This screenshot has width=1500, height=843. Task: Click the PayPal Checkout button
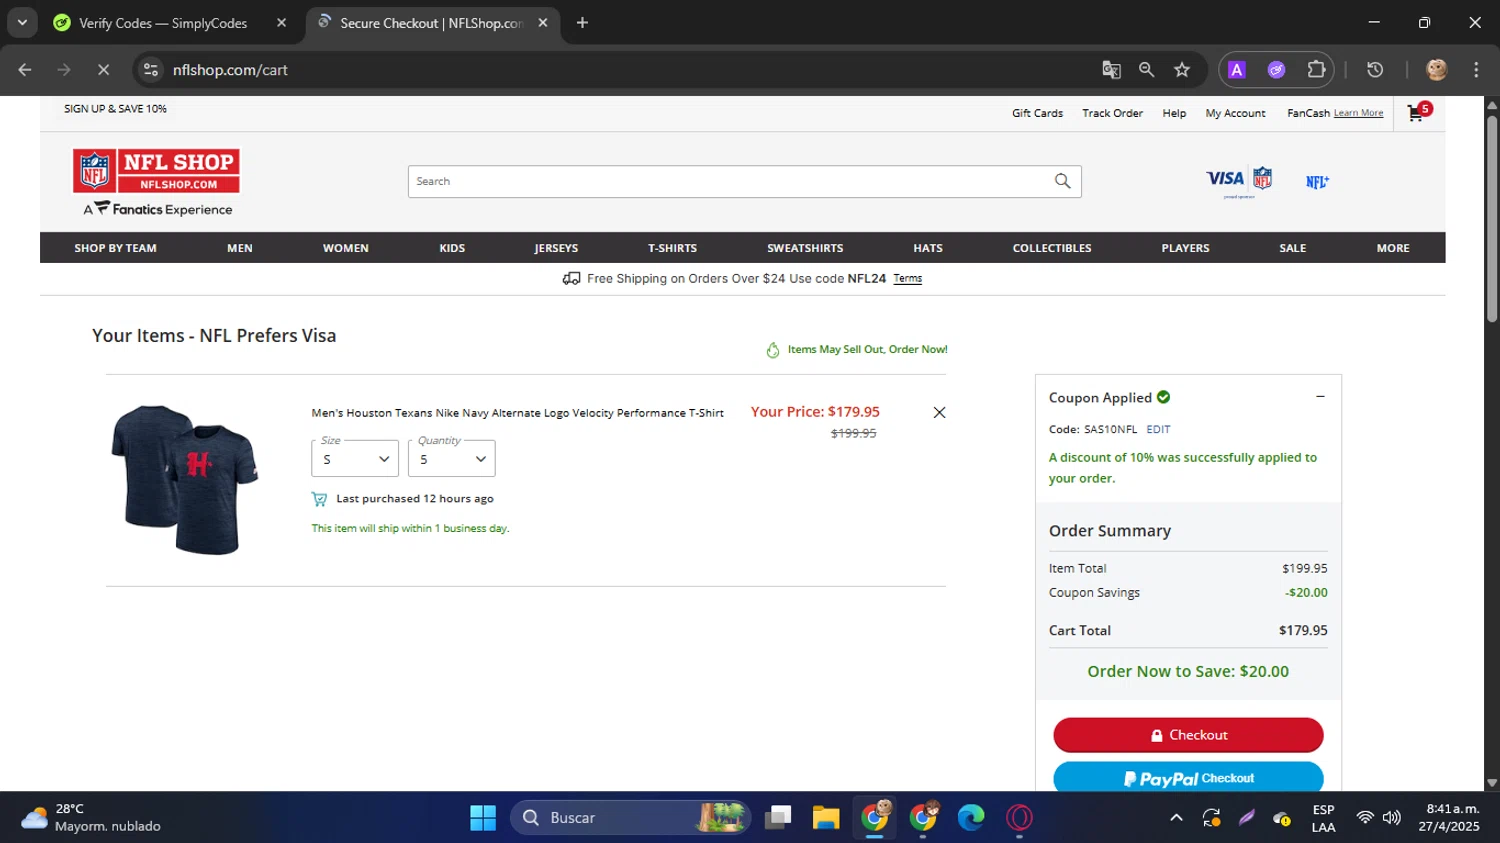point(1188,777)
